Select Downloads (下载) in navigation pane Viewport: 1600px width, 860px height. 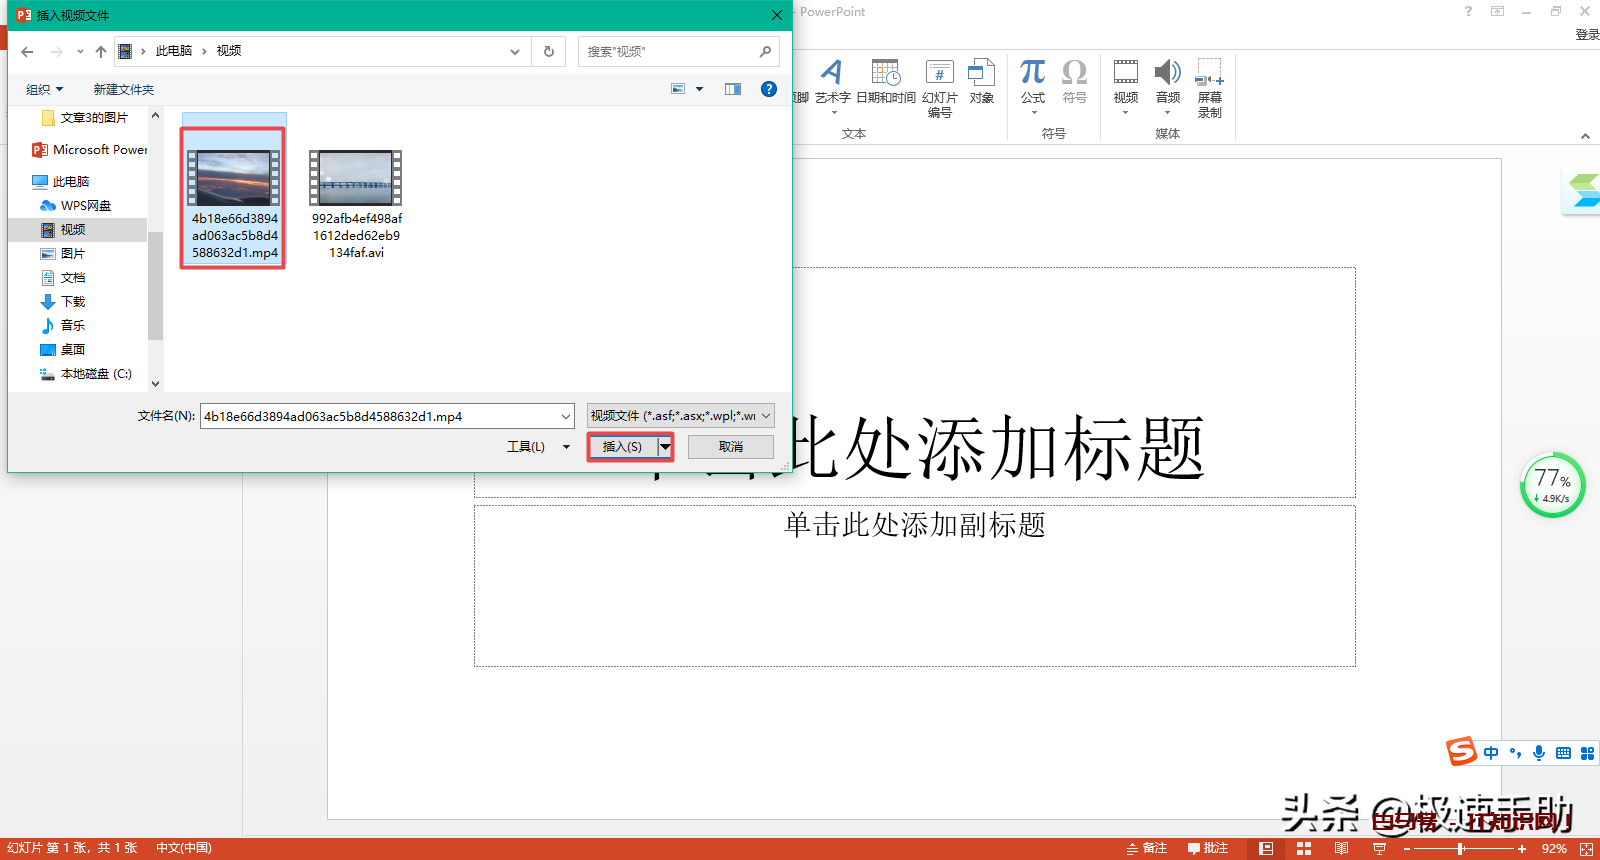[x=73, y=301]
